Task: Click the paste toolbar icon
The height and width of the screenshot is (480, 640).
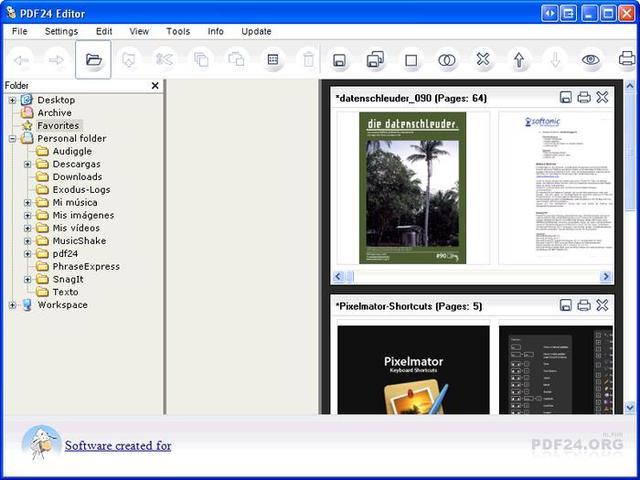Action: point(236,60)
